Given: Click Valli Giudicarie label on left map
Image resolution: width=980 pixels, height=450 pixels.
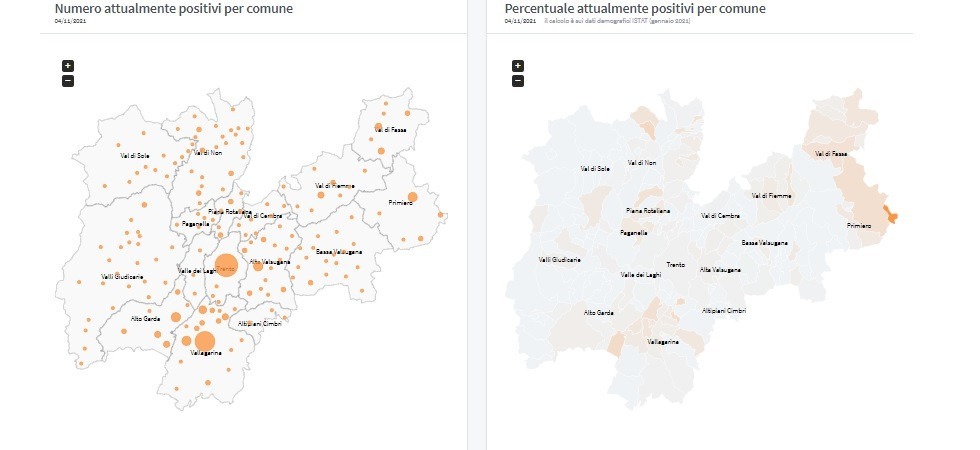Looking at the screenshot, I should pyautogui.click(x=122, y=276).
